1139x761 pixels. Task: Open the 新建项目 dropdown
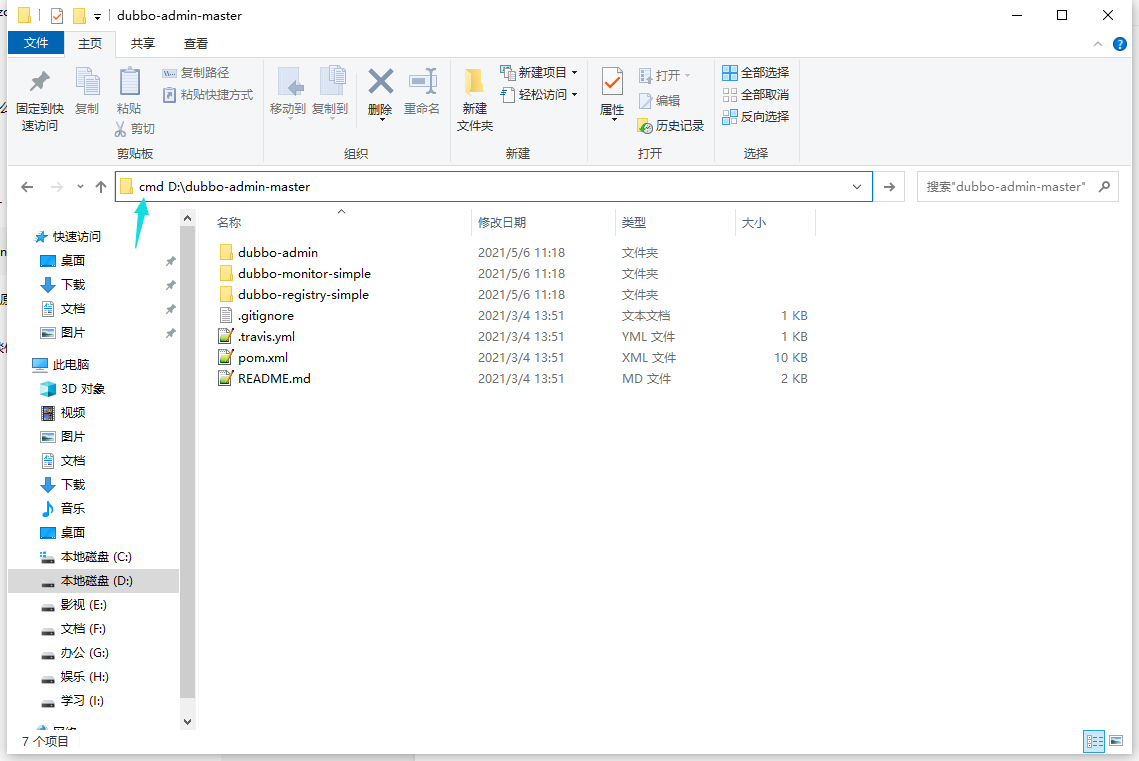pyautogui.click(x=538, y=73)
